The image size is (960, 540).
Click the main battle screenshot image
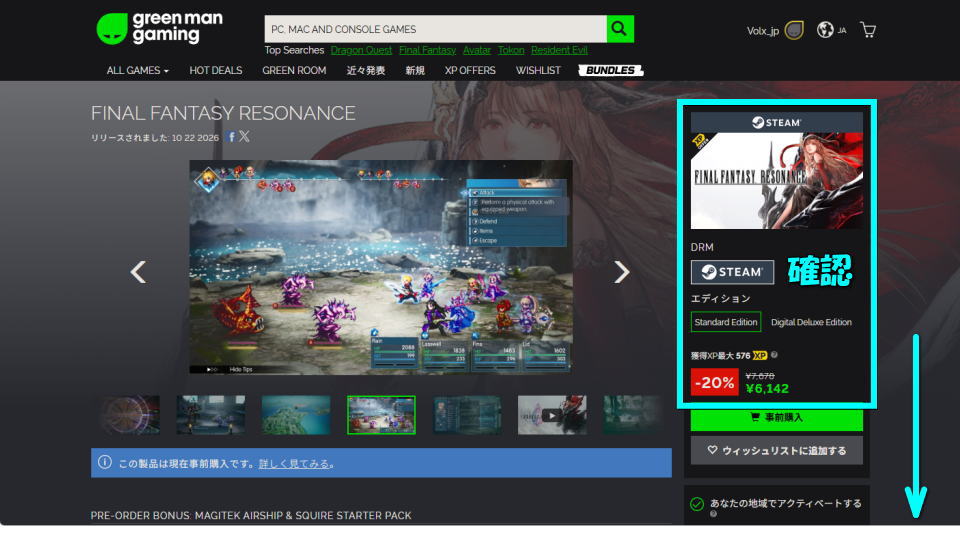pyautogui.click(x=381, y=267)
